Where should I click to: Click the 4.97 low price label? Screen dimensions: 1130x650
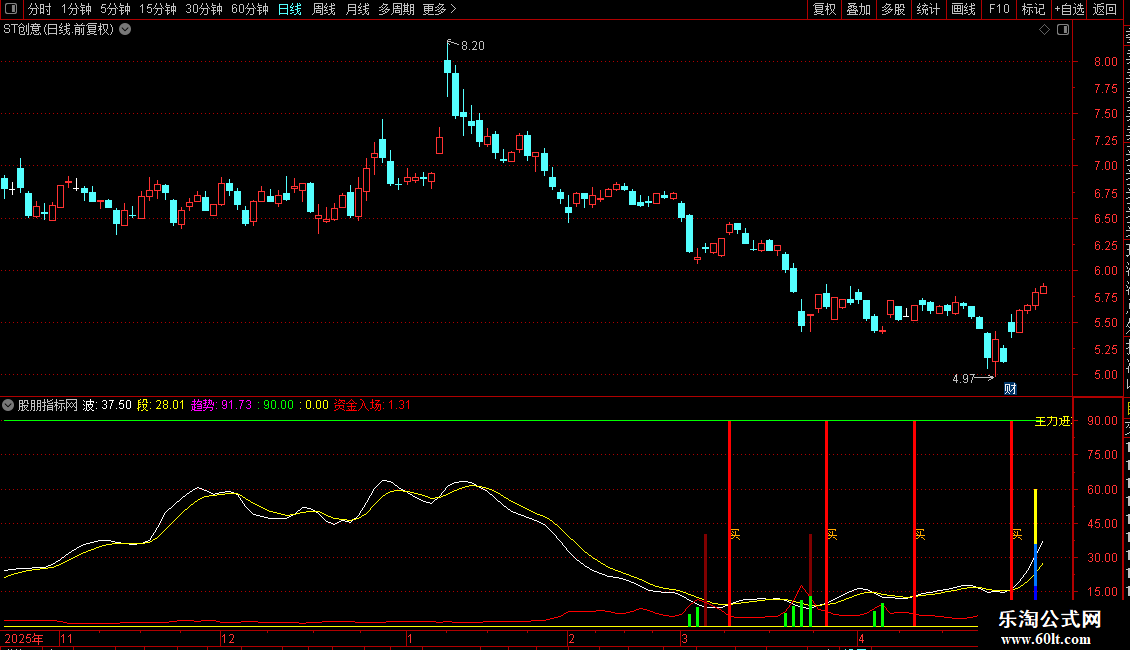[x=964, y=378]
